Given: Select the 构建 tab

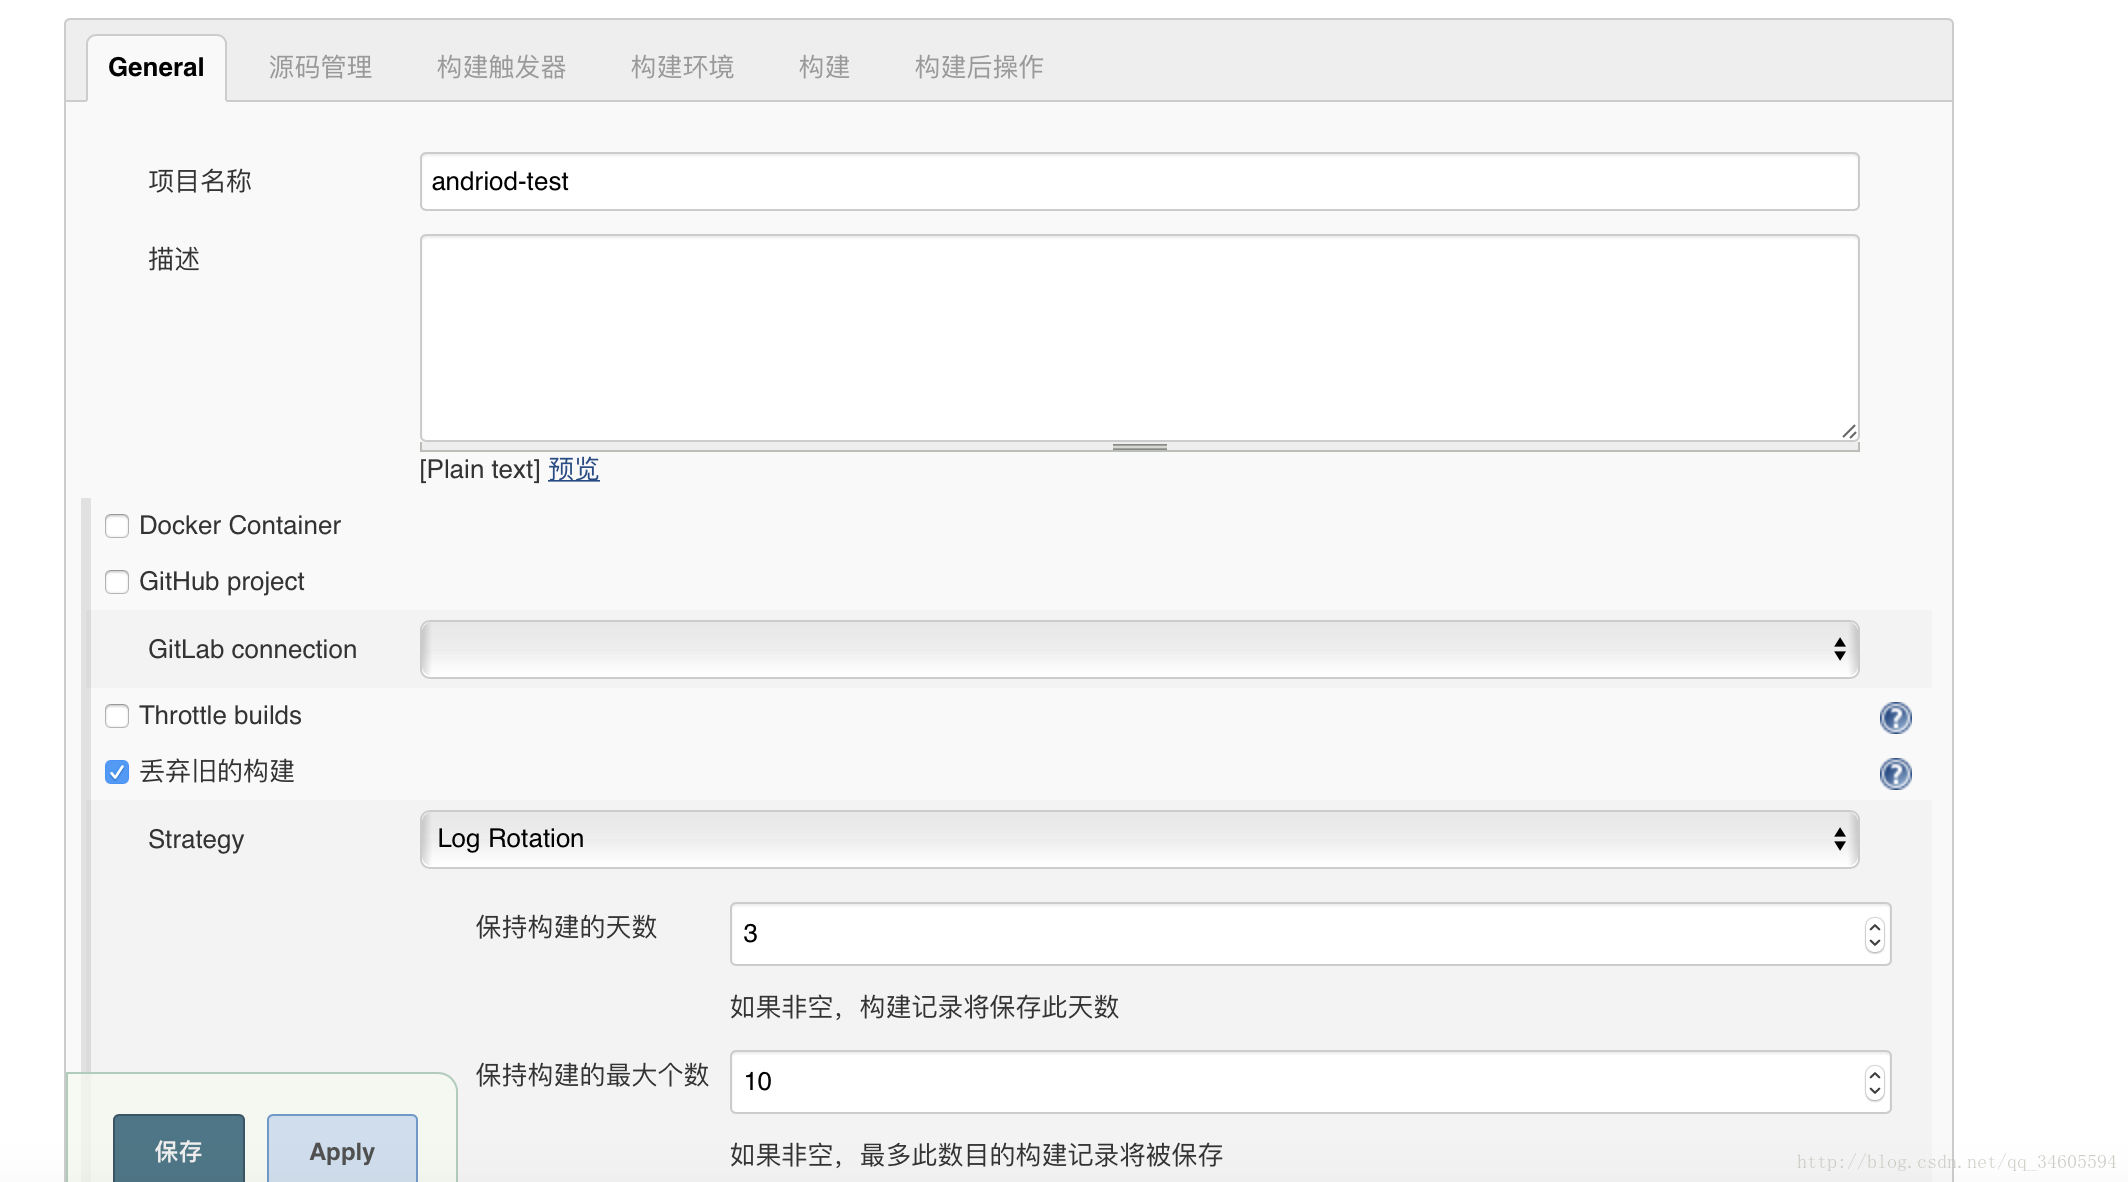Looking at the screenshot, I should click(824, 67).
